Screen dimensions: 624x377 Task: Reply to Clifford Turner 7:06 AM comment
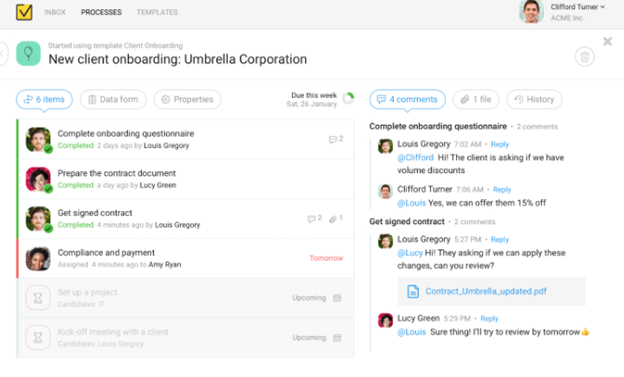point(502,189)
